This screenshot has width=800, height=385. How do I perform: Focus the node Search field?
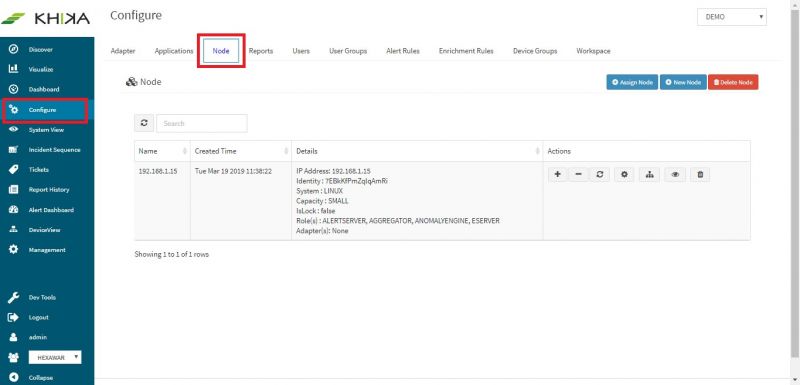point(202,123)
